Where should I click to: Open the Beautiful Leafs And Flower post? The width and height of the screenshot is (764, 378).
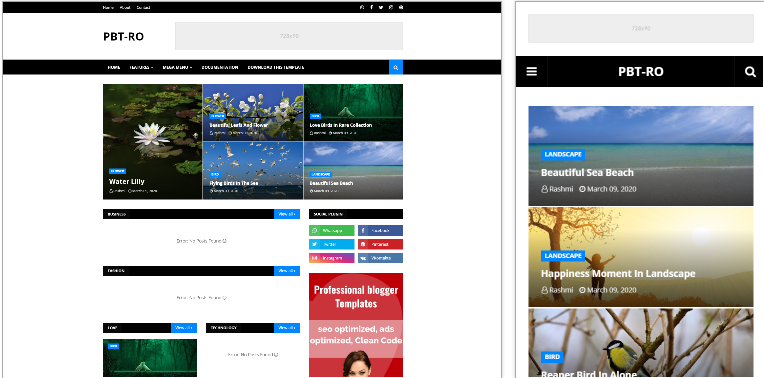tap(239, 125)
